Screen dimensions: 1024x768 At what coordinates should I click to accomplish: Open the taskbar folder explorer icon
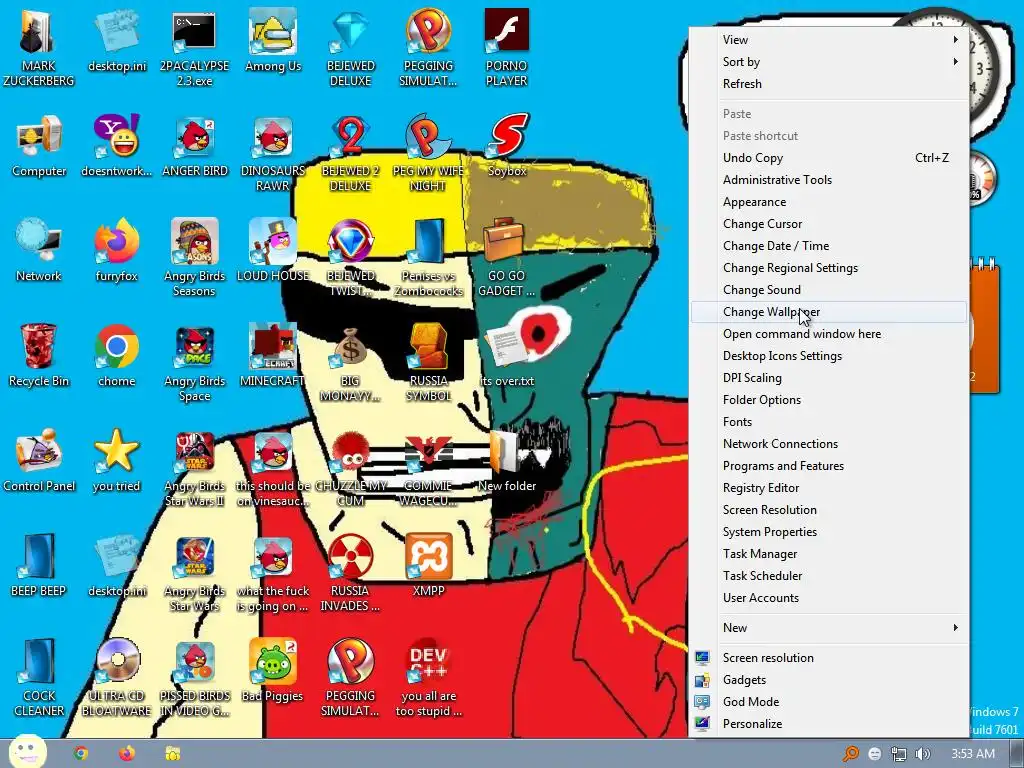(172, 754)
